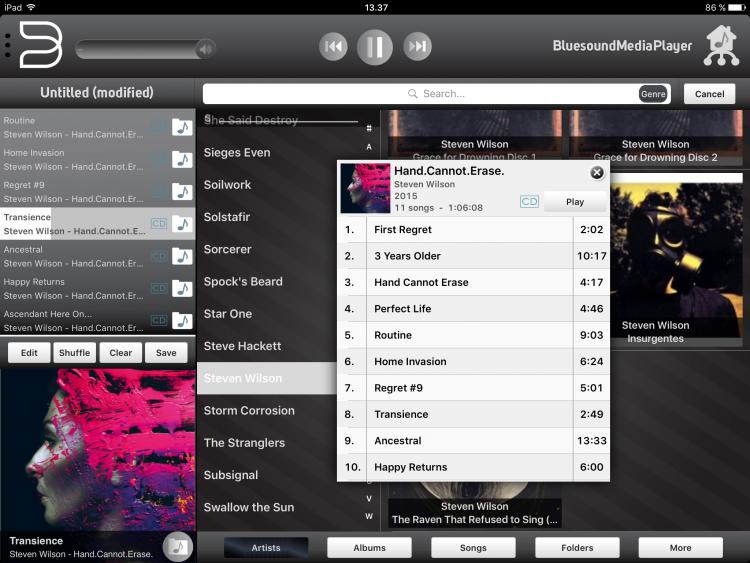The height and width of the screenshot is (563, 750).
Task: Select track 3 Hand Cannot Erase
Action: 474,282
